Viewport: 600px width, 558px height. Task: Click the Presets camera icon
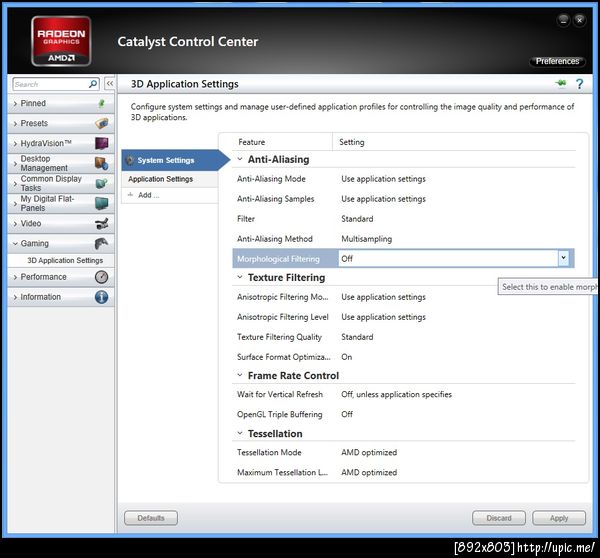(101, 123)
